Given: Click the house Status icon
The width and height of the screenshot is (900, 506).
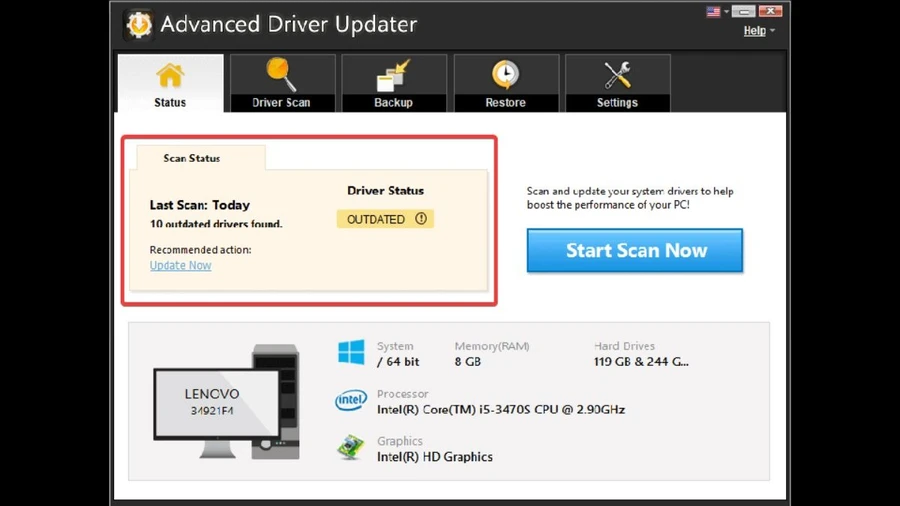Looking at the screenshot, I should [170, 76].
